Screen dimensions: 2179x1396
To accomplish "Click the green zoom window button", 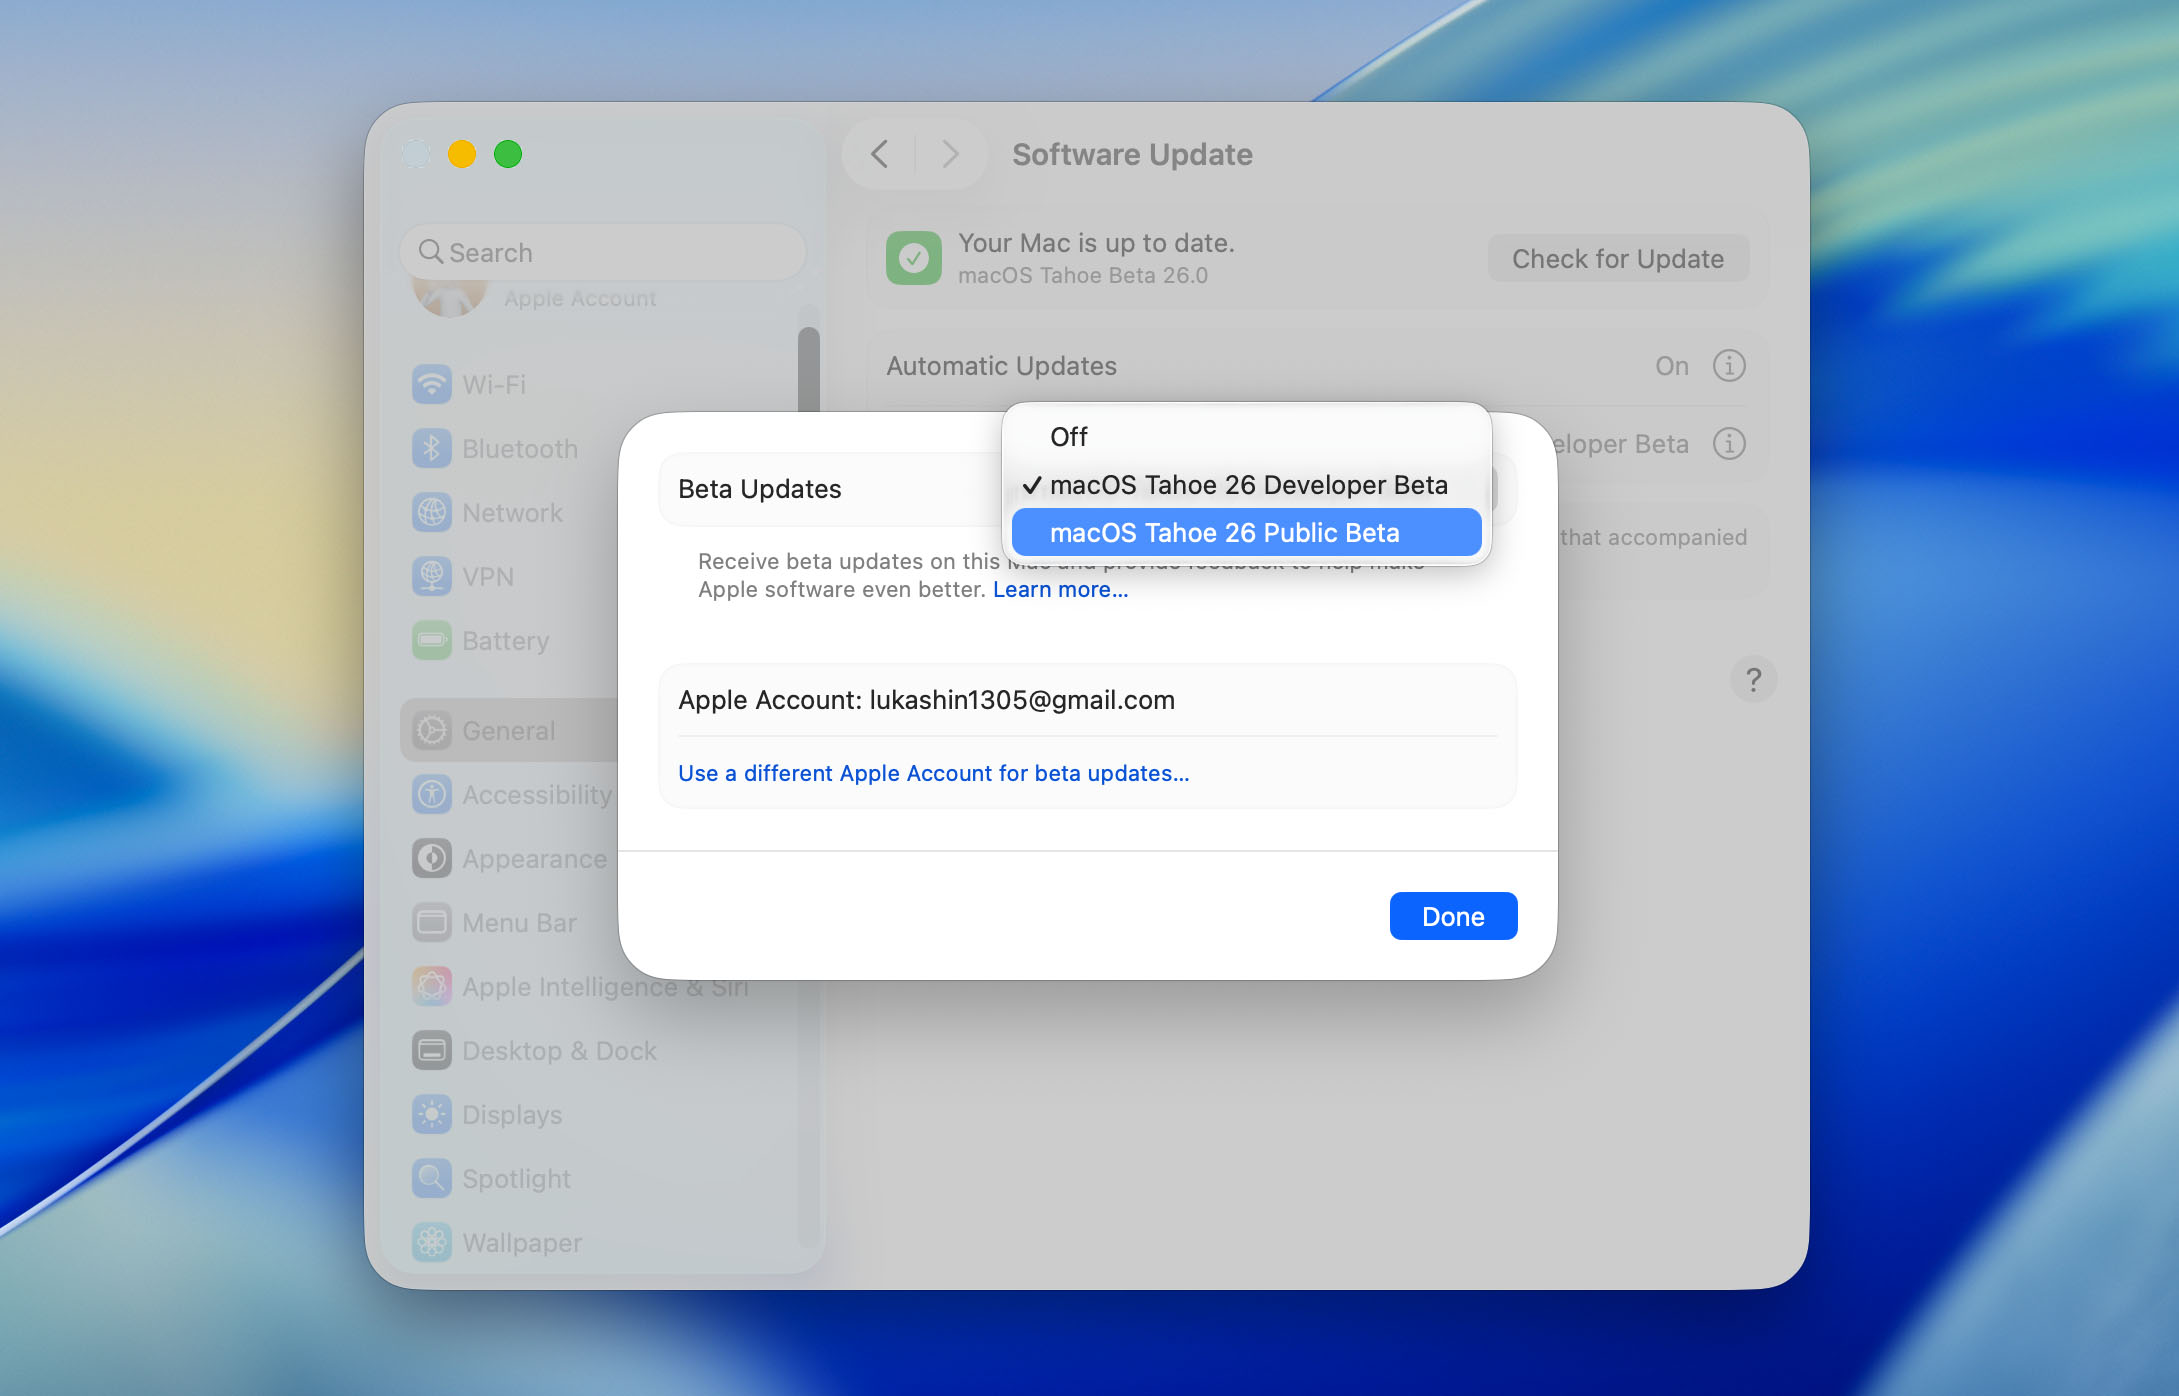I will [x=508, y=154].
